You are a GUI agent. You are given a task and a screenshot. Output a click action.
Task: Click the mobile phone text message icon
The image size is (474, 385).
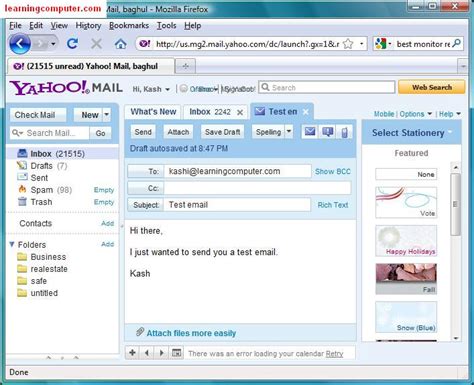pos(344,132)
